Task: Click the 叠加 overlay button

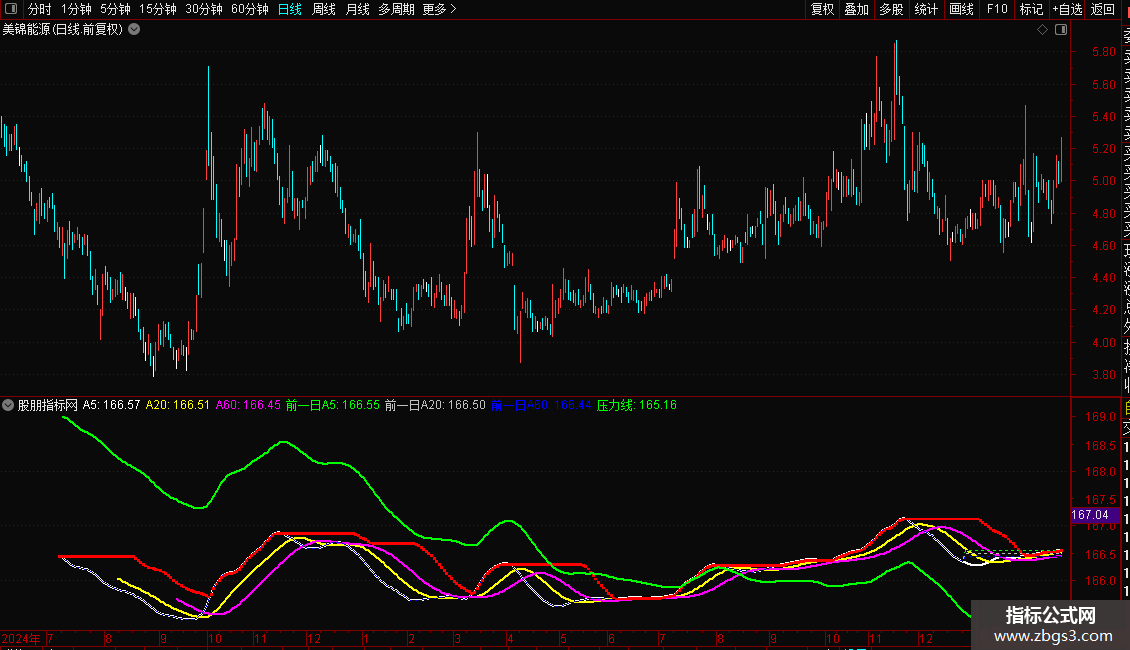Action: 857,9
